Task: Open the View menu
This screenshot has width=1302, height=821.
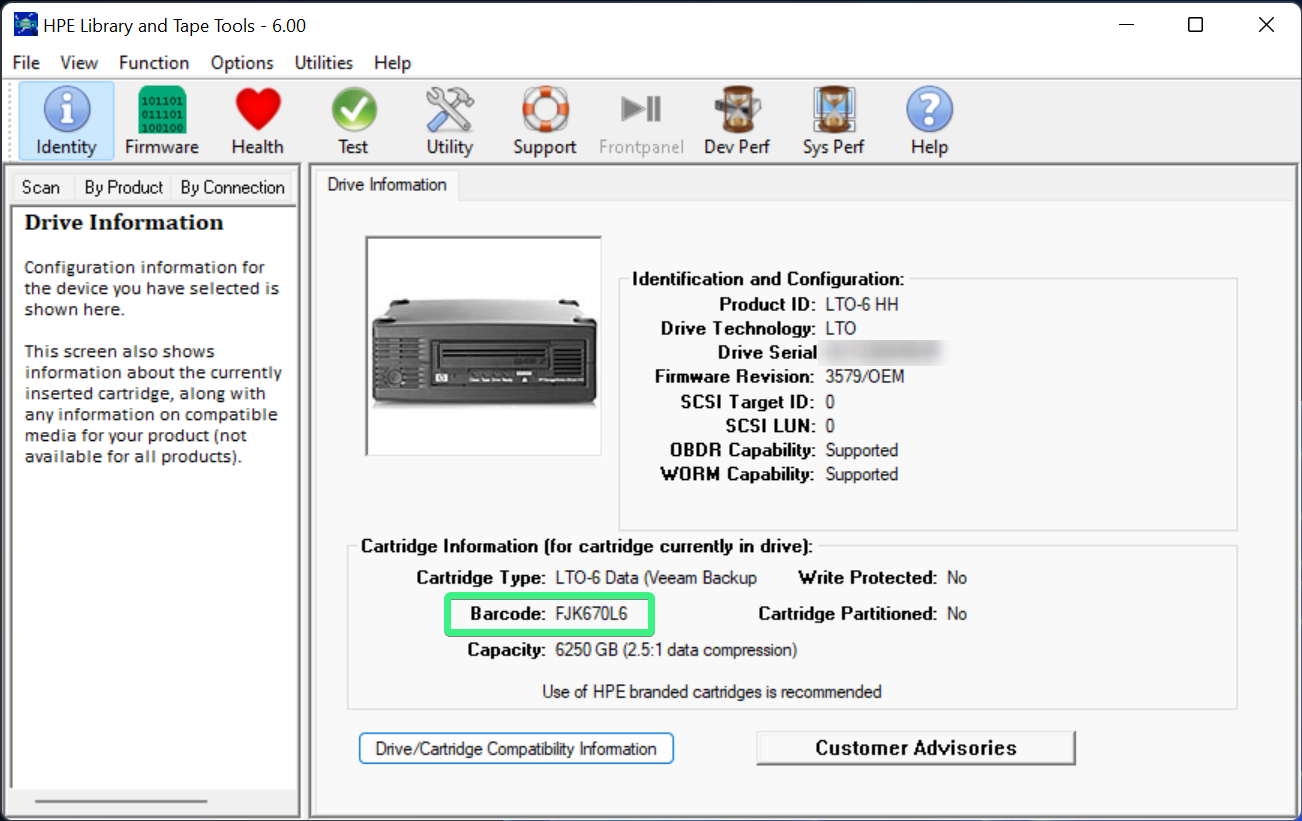Action: 79,62
